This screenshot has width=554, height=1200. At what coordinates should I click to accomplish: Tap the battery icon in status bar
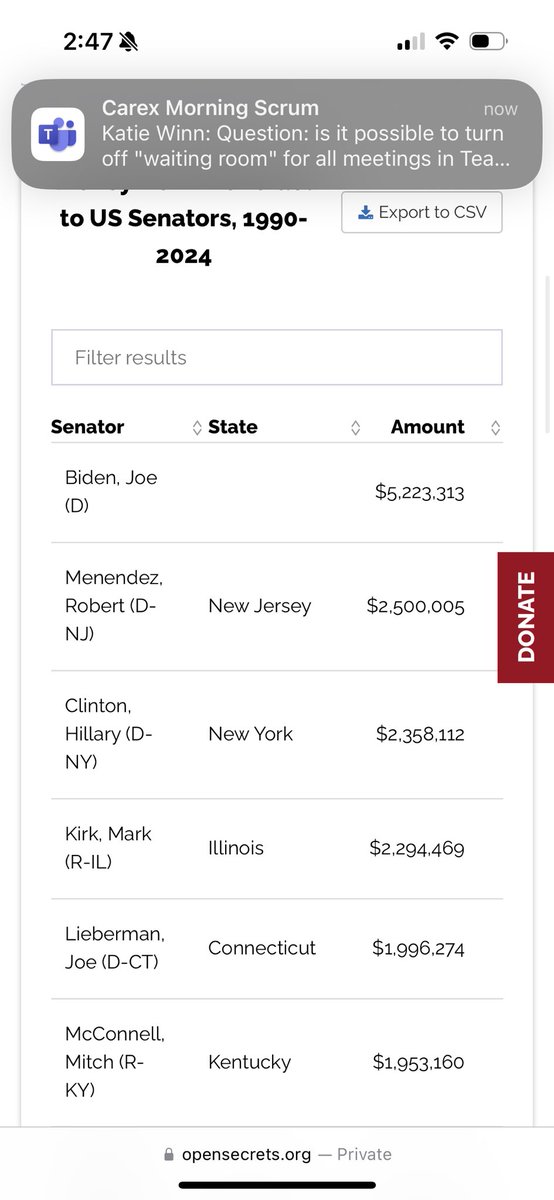[488, 42]
